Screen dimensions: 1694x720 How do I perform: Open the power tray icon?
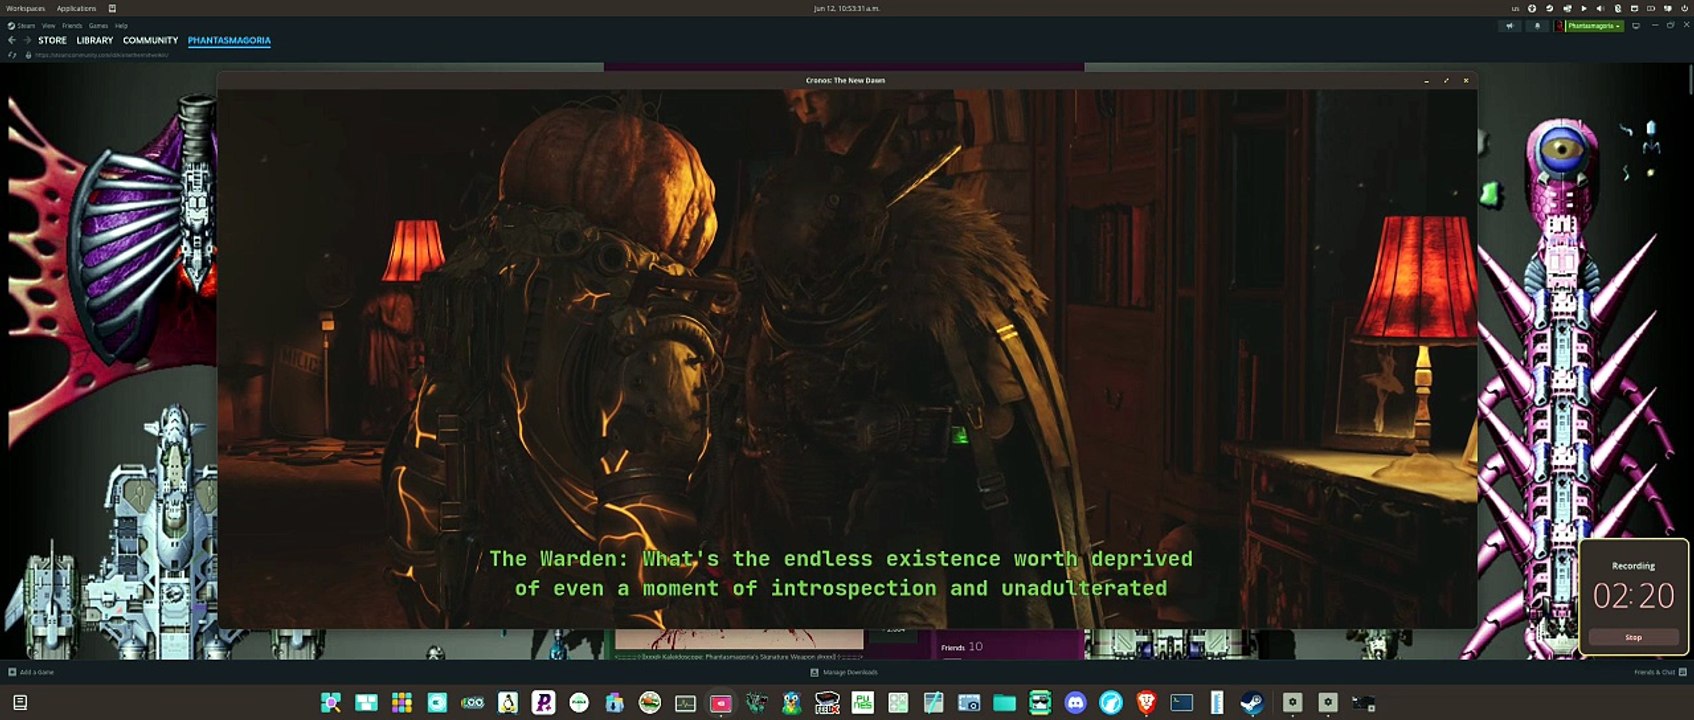tap(1685, 8)
